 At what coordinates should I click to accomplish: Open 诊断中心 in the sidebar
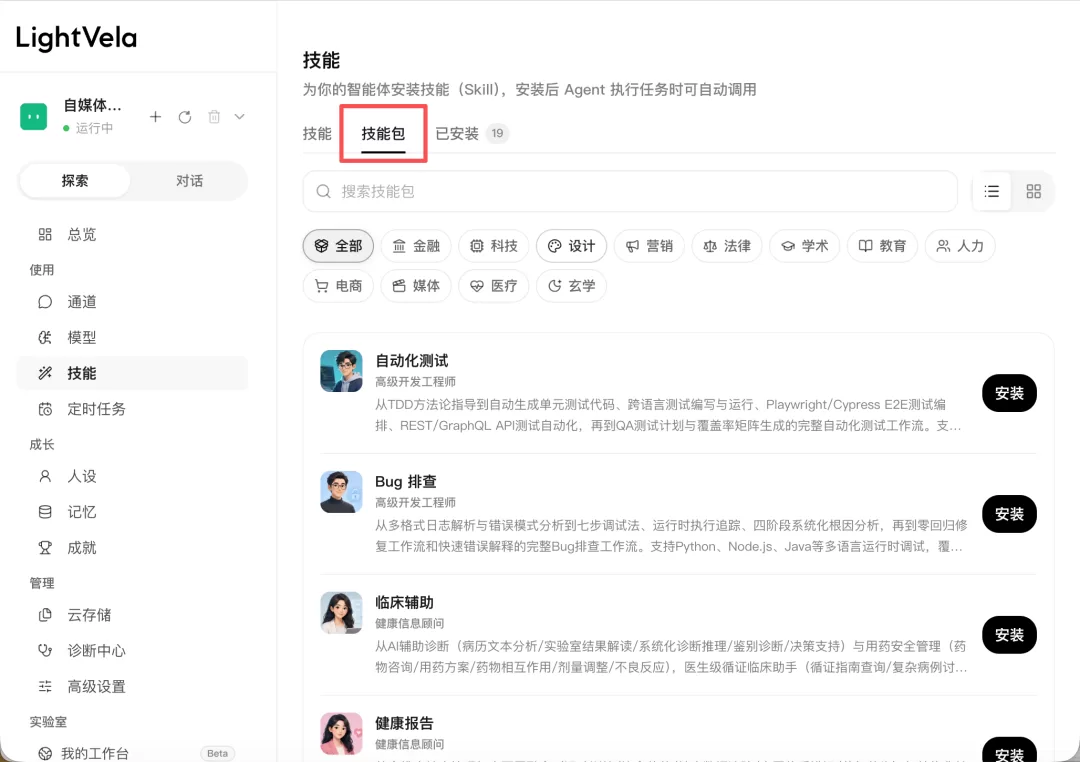coord(132,650)
